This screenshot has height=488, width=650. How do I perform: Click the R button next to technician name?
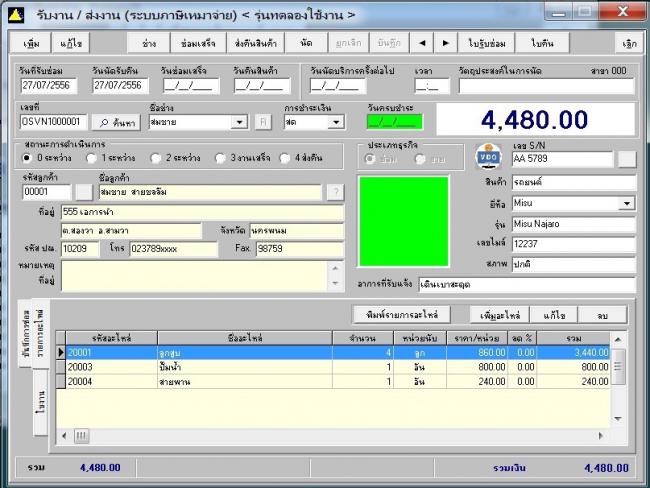[264, 122]
